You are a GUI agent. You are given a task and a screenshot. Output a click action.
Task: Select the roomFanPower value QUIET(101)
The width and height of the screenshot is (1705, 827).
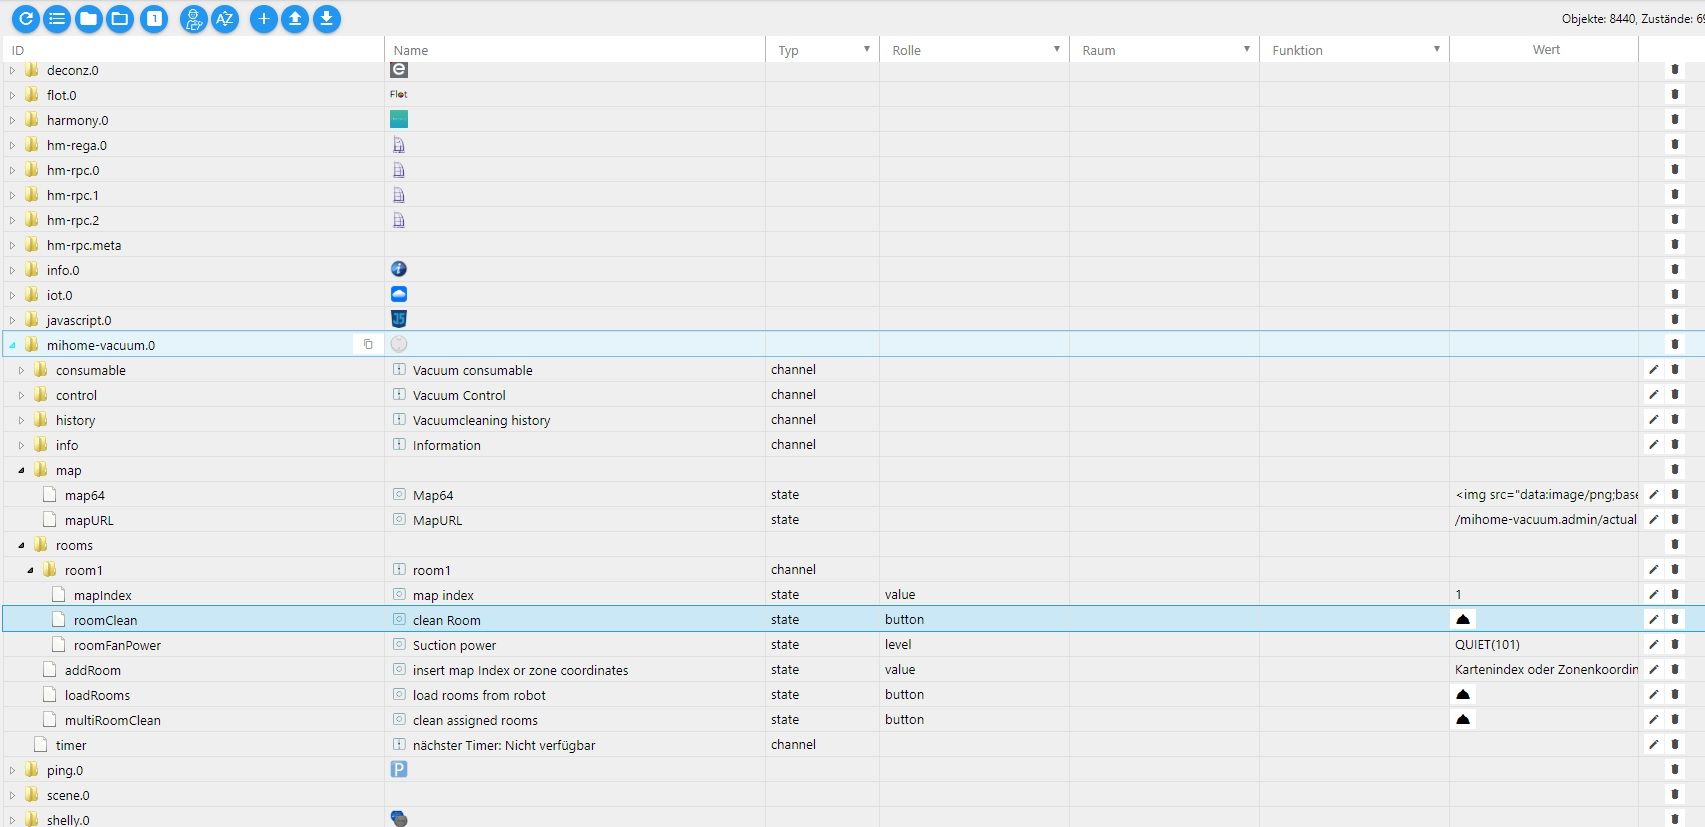click(1487, 644)
